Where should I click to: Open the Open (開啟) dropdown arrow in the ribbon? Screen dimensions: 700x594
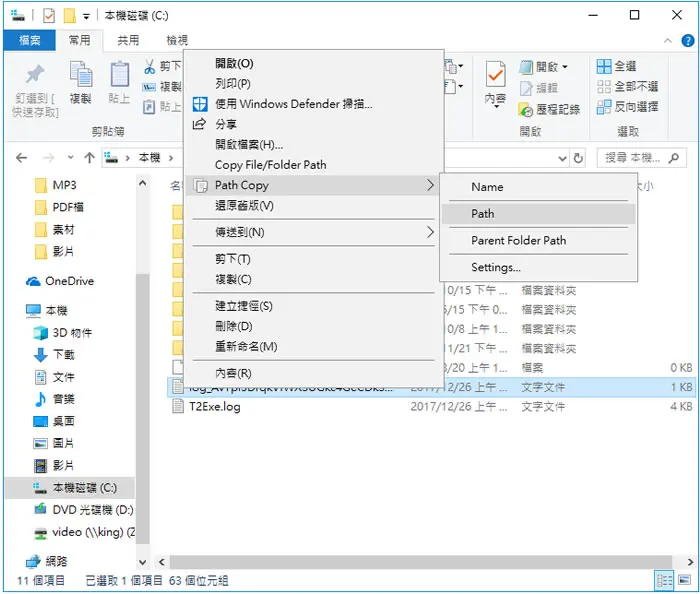[x=565, y=67]
